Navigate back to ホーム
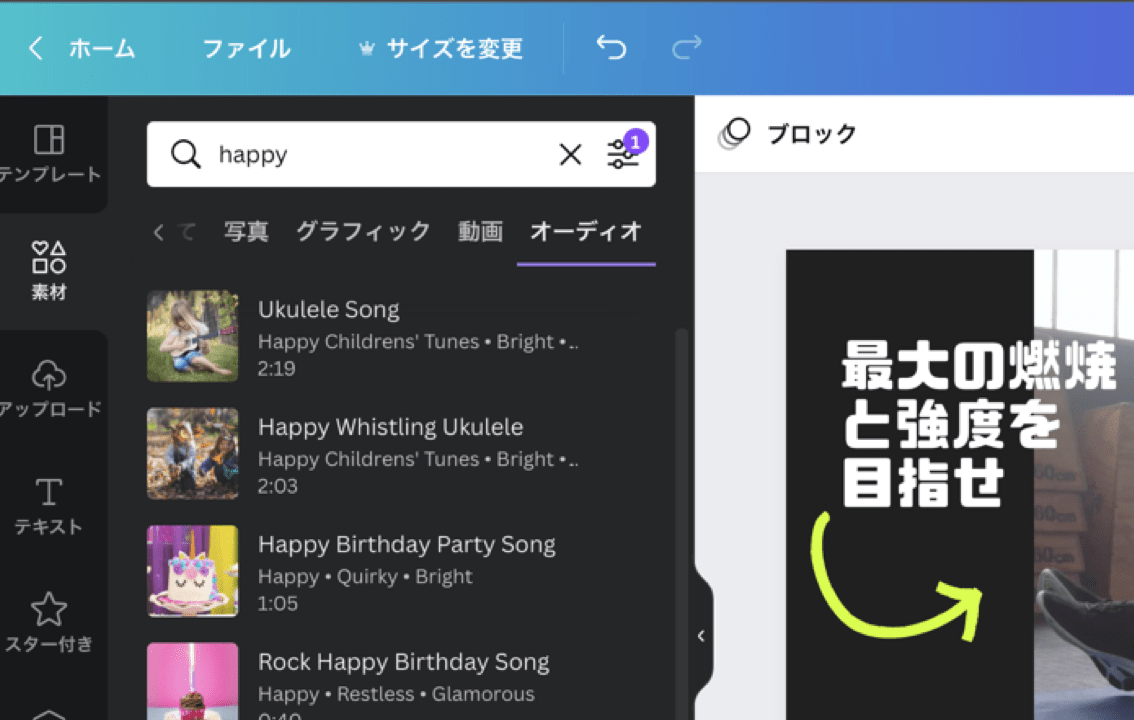1134x720 pixels. click(101, 49)
